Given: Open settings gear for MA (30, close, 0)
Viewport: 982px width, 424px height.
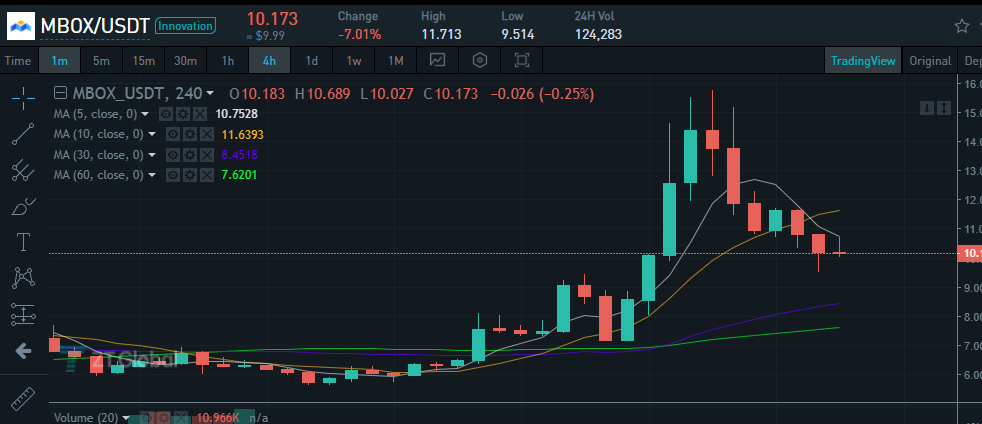Looking at the screenshot, I should click(190, 155).
